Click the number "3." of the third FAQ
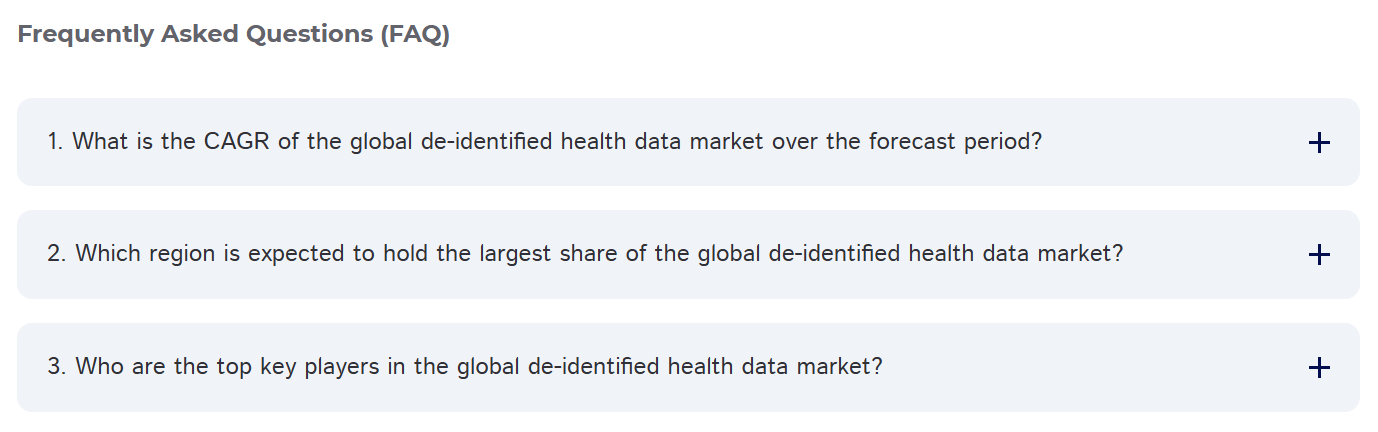This screenshot has width=1378, height=432. (57, 366)
